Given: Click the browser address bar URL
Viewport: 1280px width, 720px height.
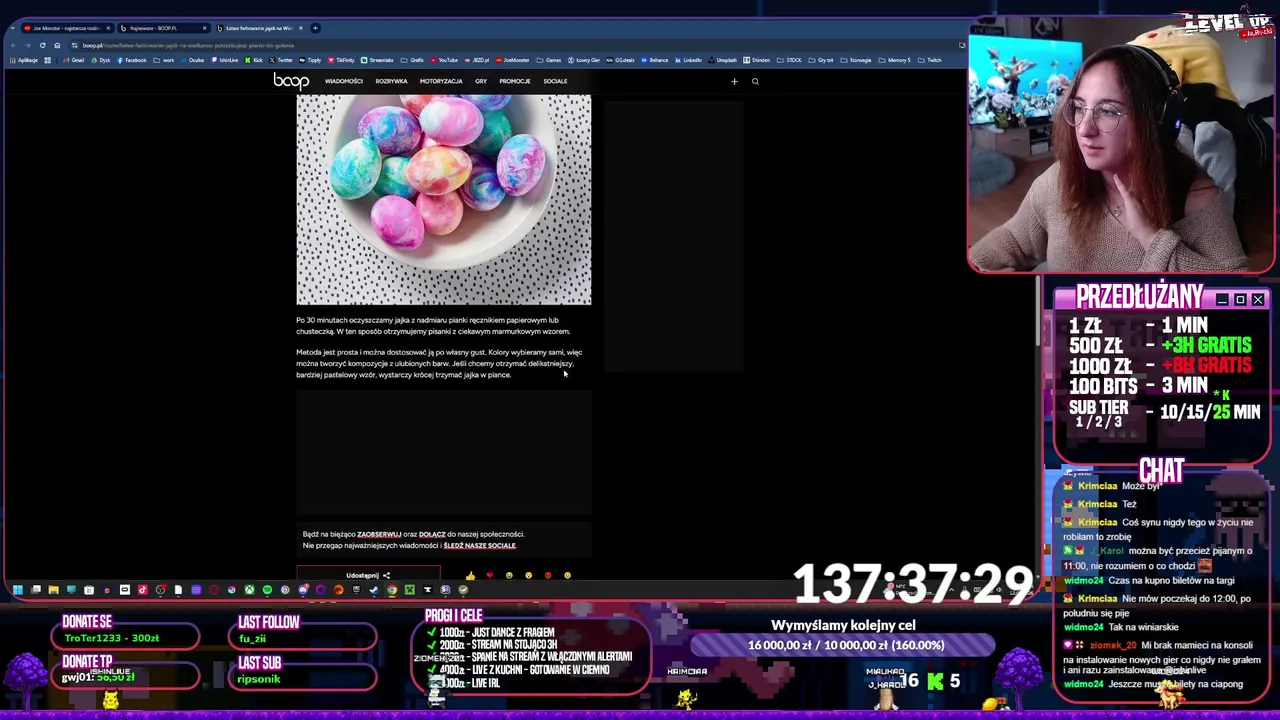Looking at the screenshot, I should [188, 45].
